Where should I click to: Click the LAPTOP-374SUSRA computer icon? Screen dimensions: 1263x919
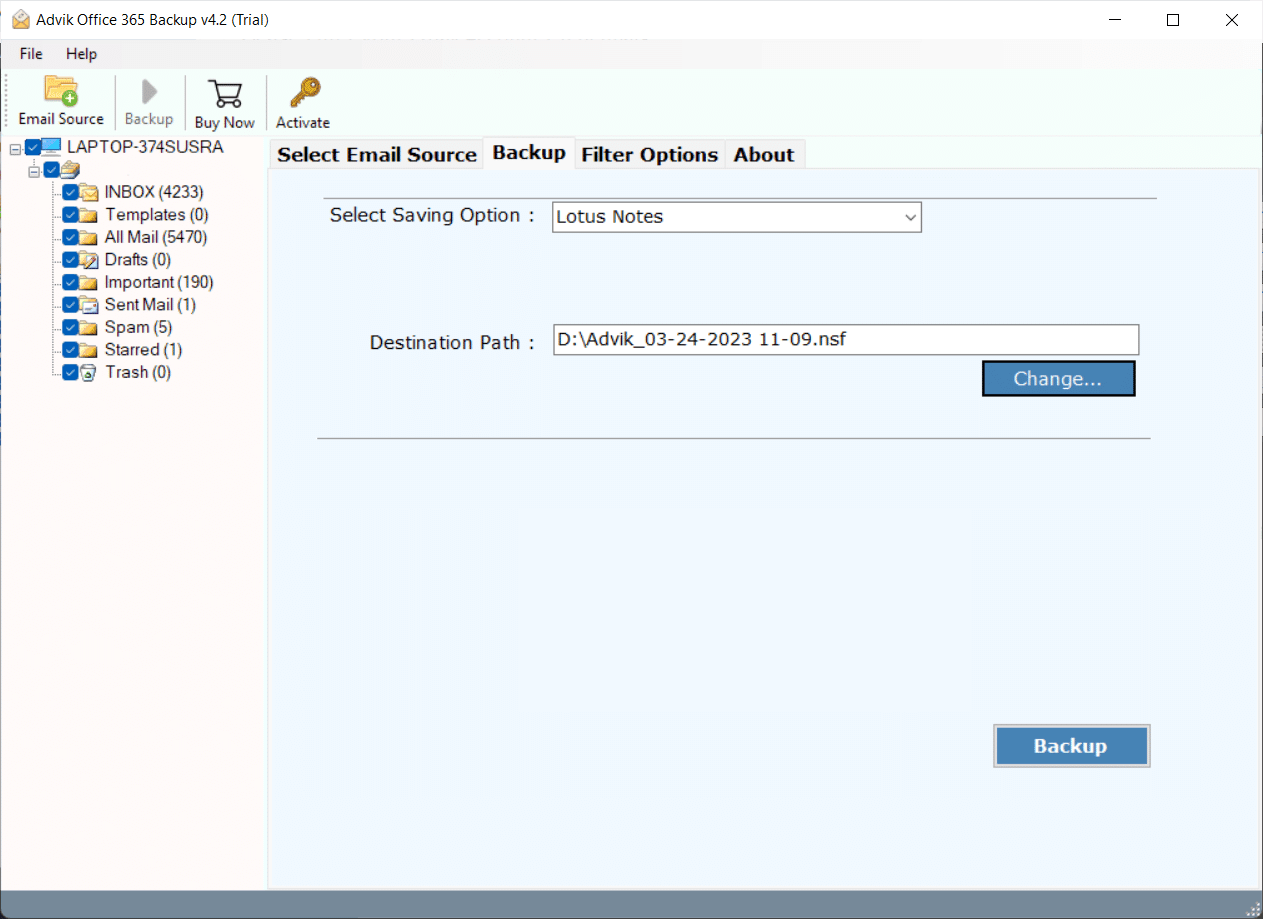(x=52, y=147)
